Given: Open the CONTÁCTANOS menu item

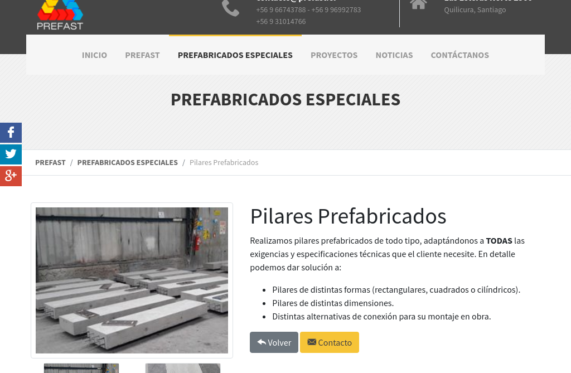Looking at the screenshot, I should [x=460, y=55].
